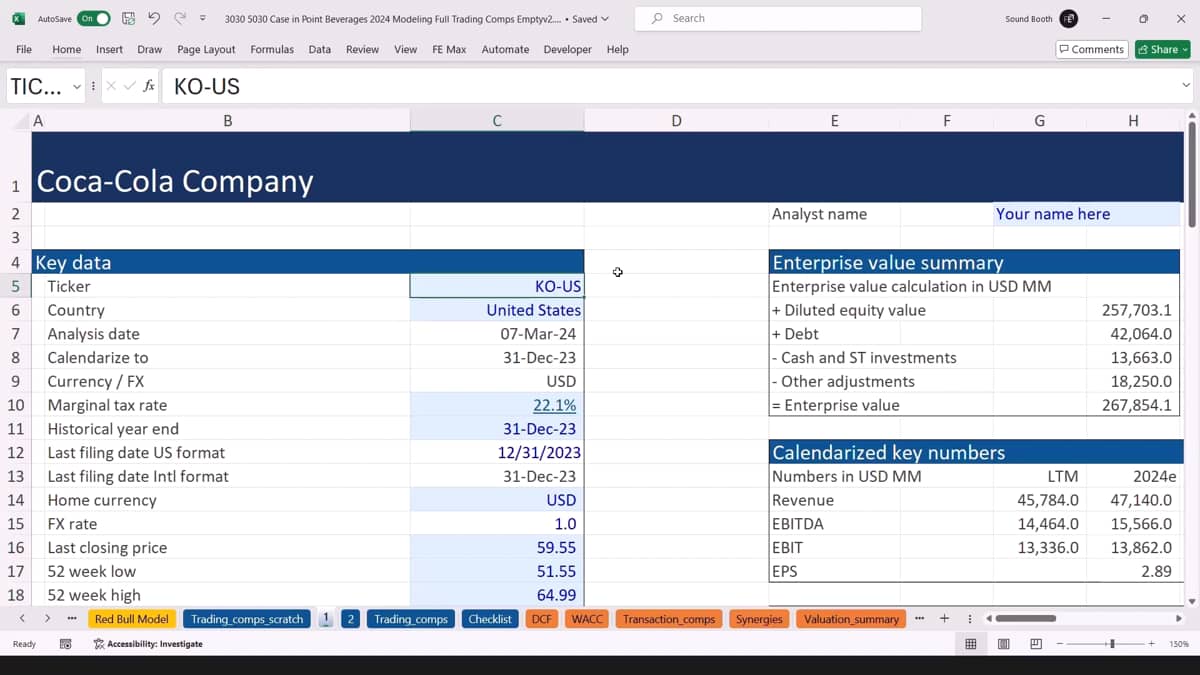Open Customize Quick Access Toolbar arrow
This screenshot has width=1200, height=675.
(x=203, y=19)
